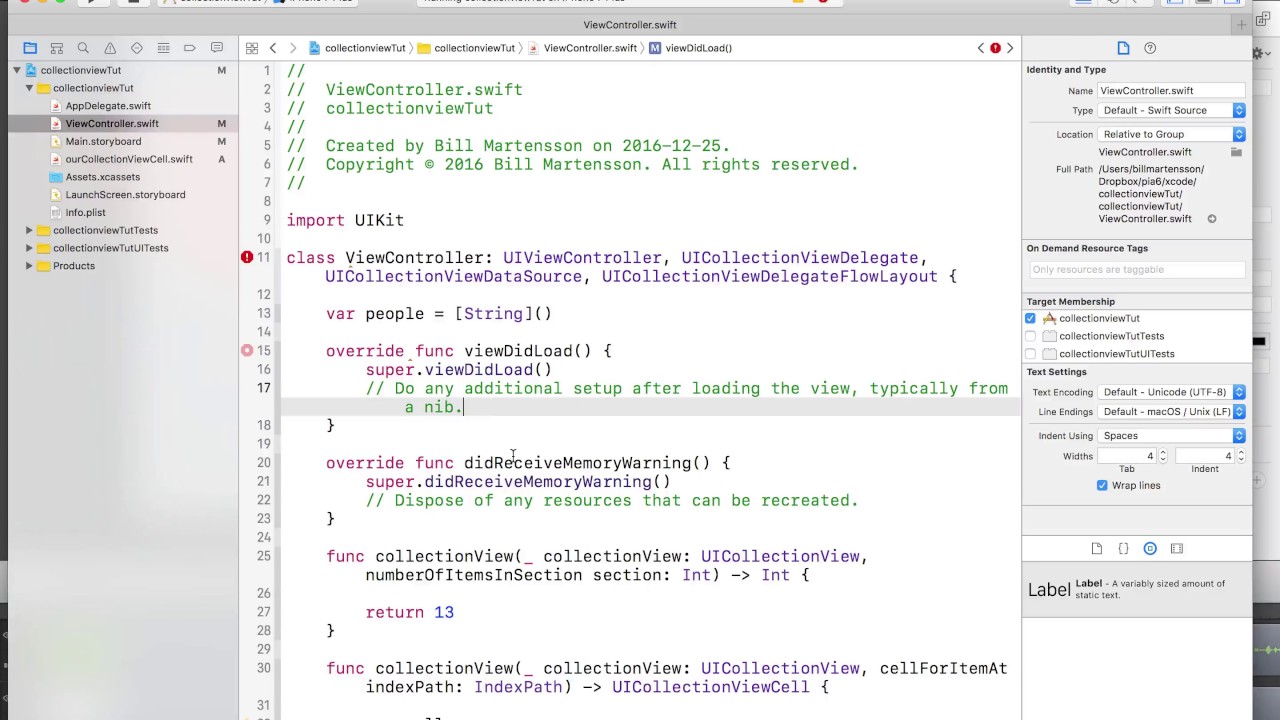Click line 13 var people declaration
Image resolution: width=1280 pixels, height=720 pixels.
[x=439, y=314]
